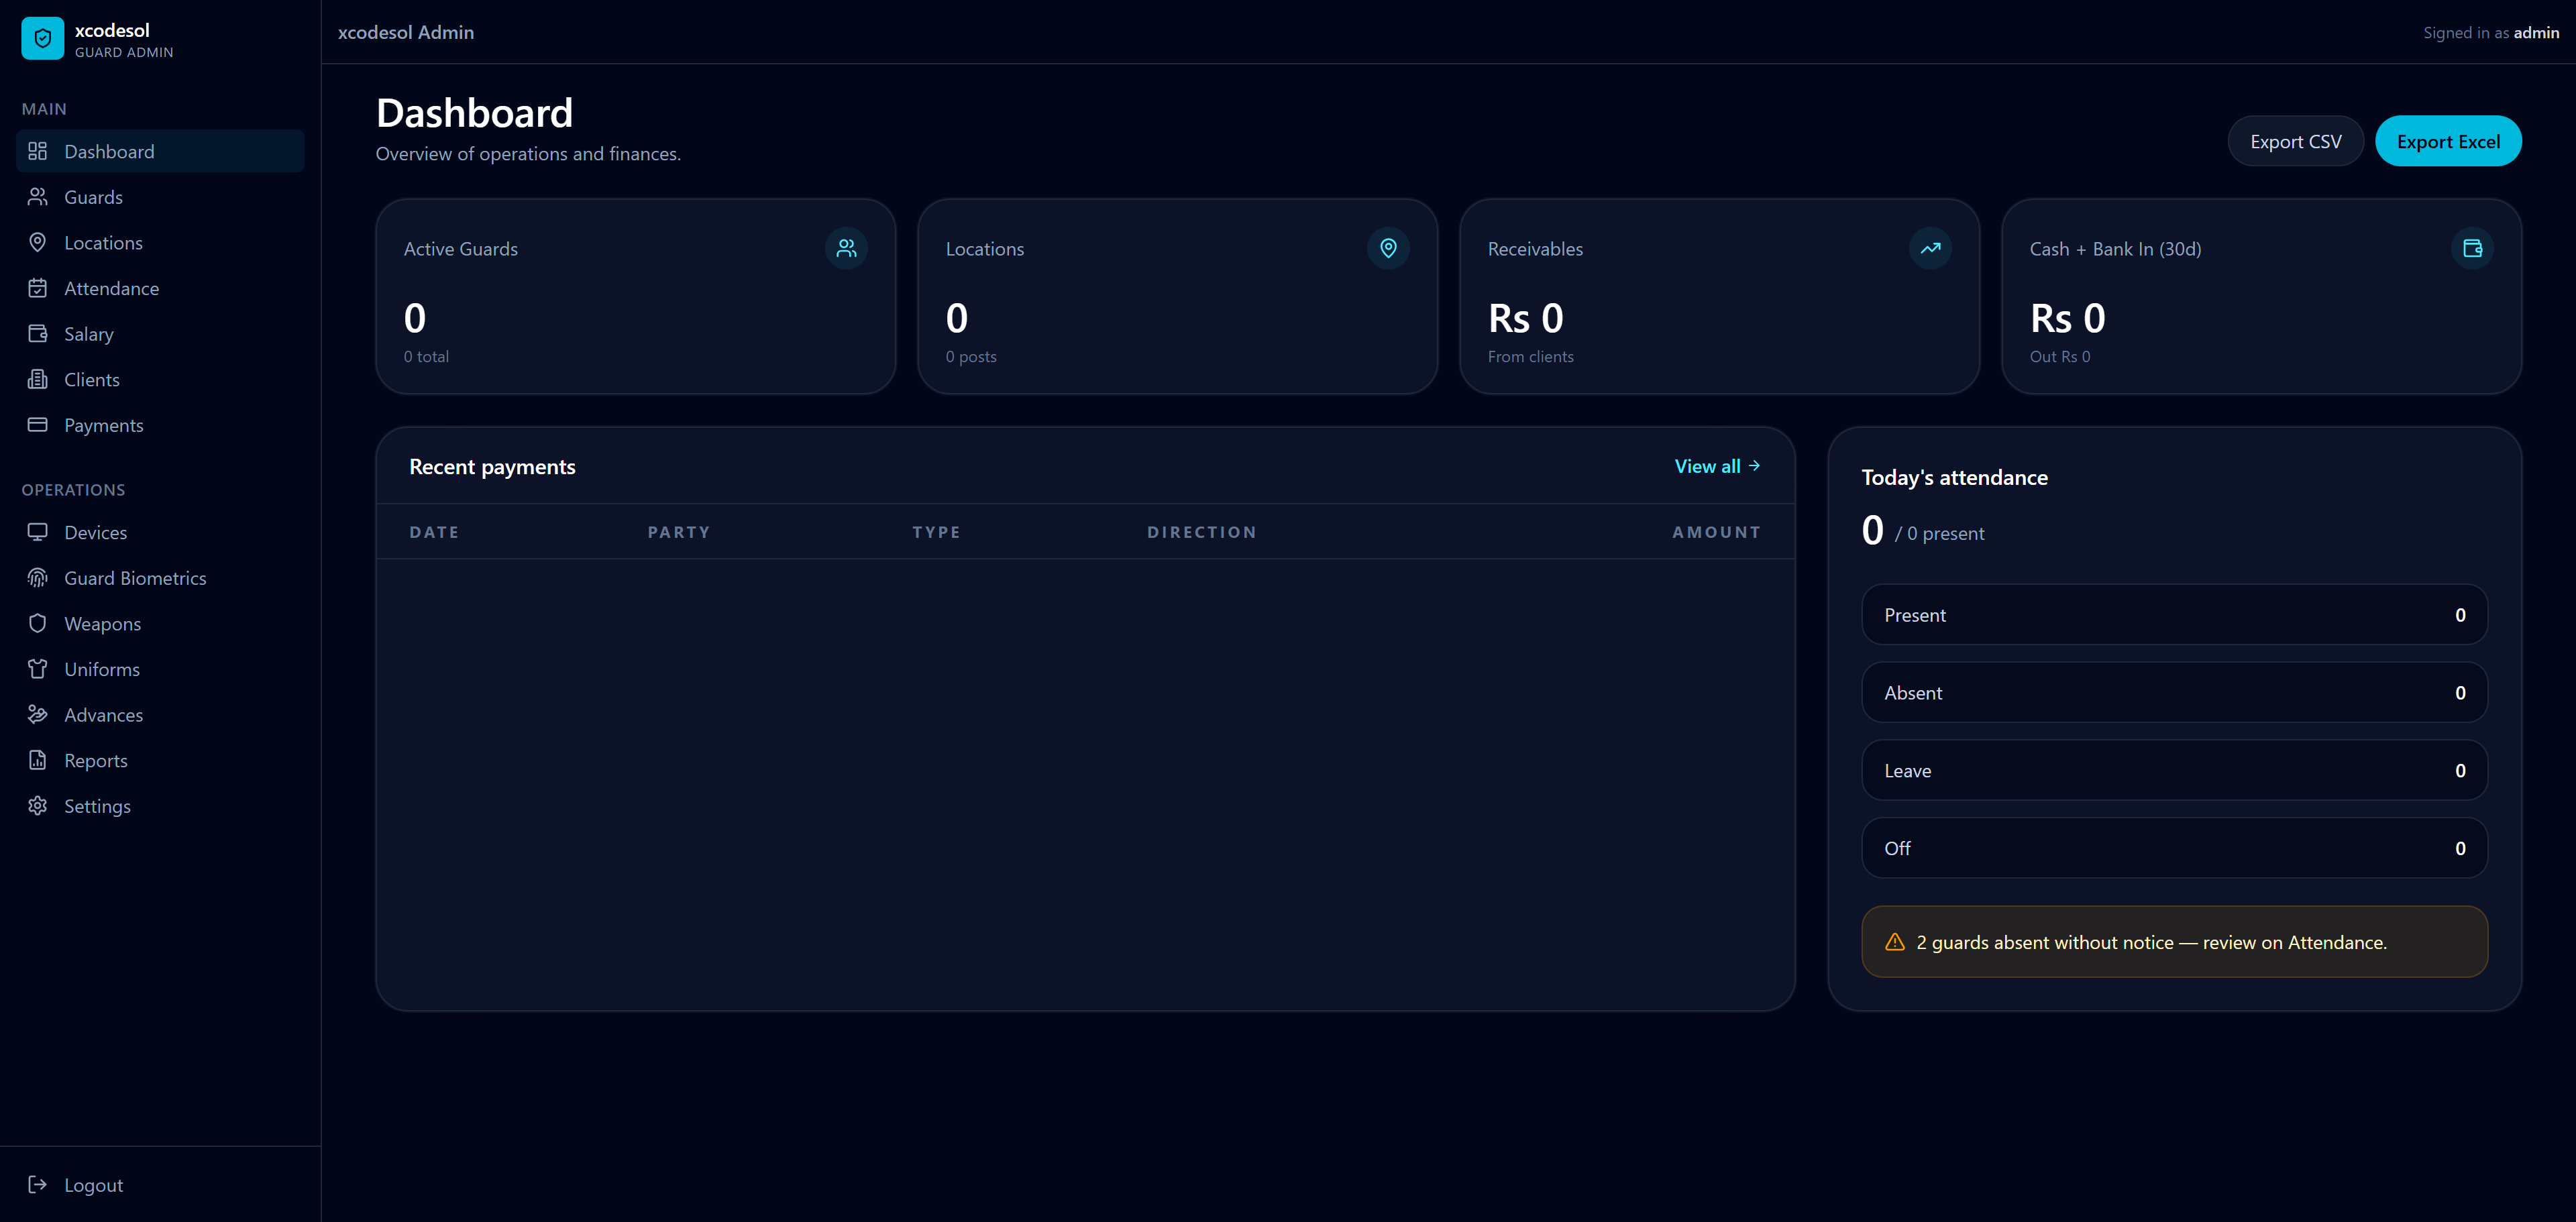Open Settings from the sidebar
This screenshot has width=2576, height=1222.
[160, 806]
